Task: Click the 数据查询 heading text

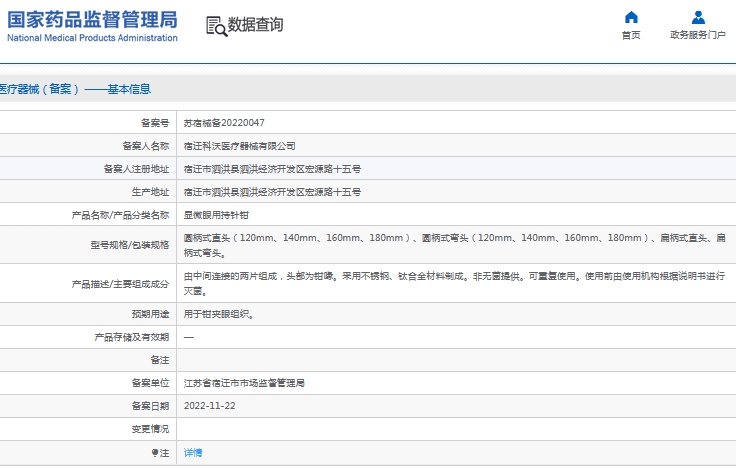Action: [x=255, y=24]
